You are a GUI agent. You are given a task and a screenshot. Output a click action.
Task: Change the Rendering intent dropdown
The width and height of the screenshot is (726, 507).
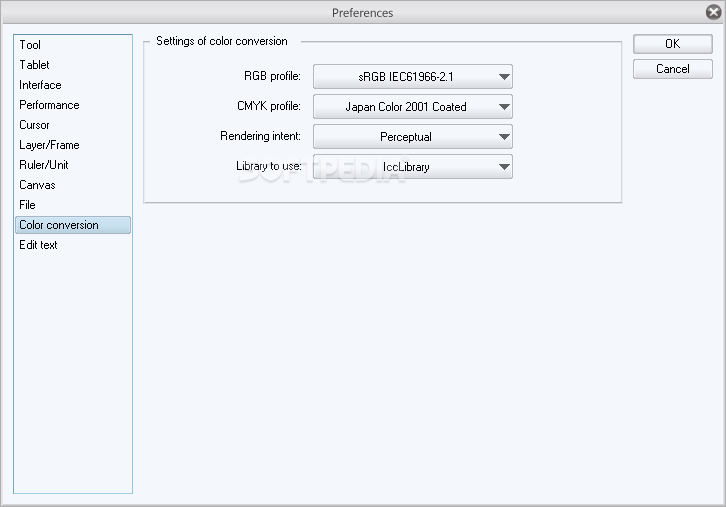(413, 137)
